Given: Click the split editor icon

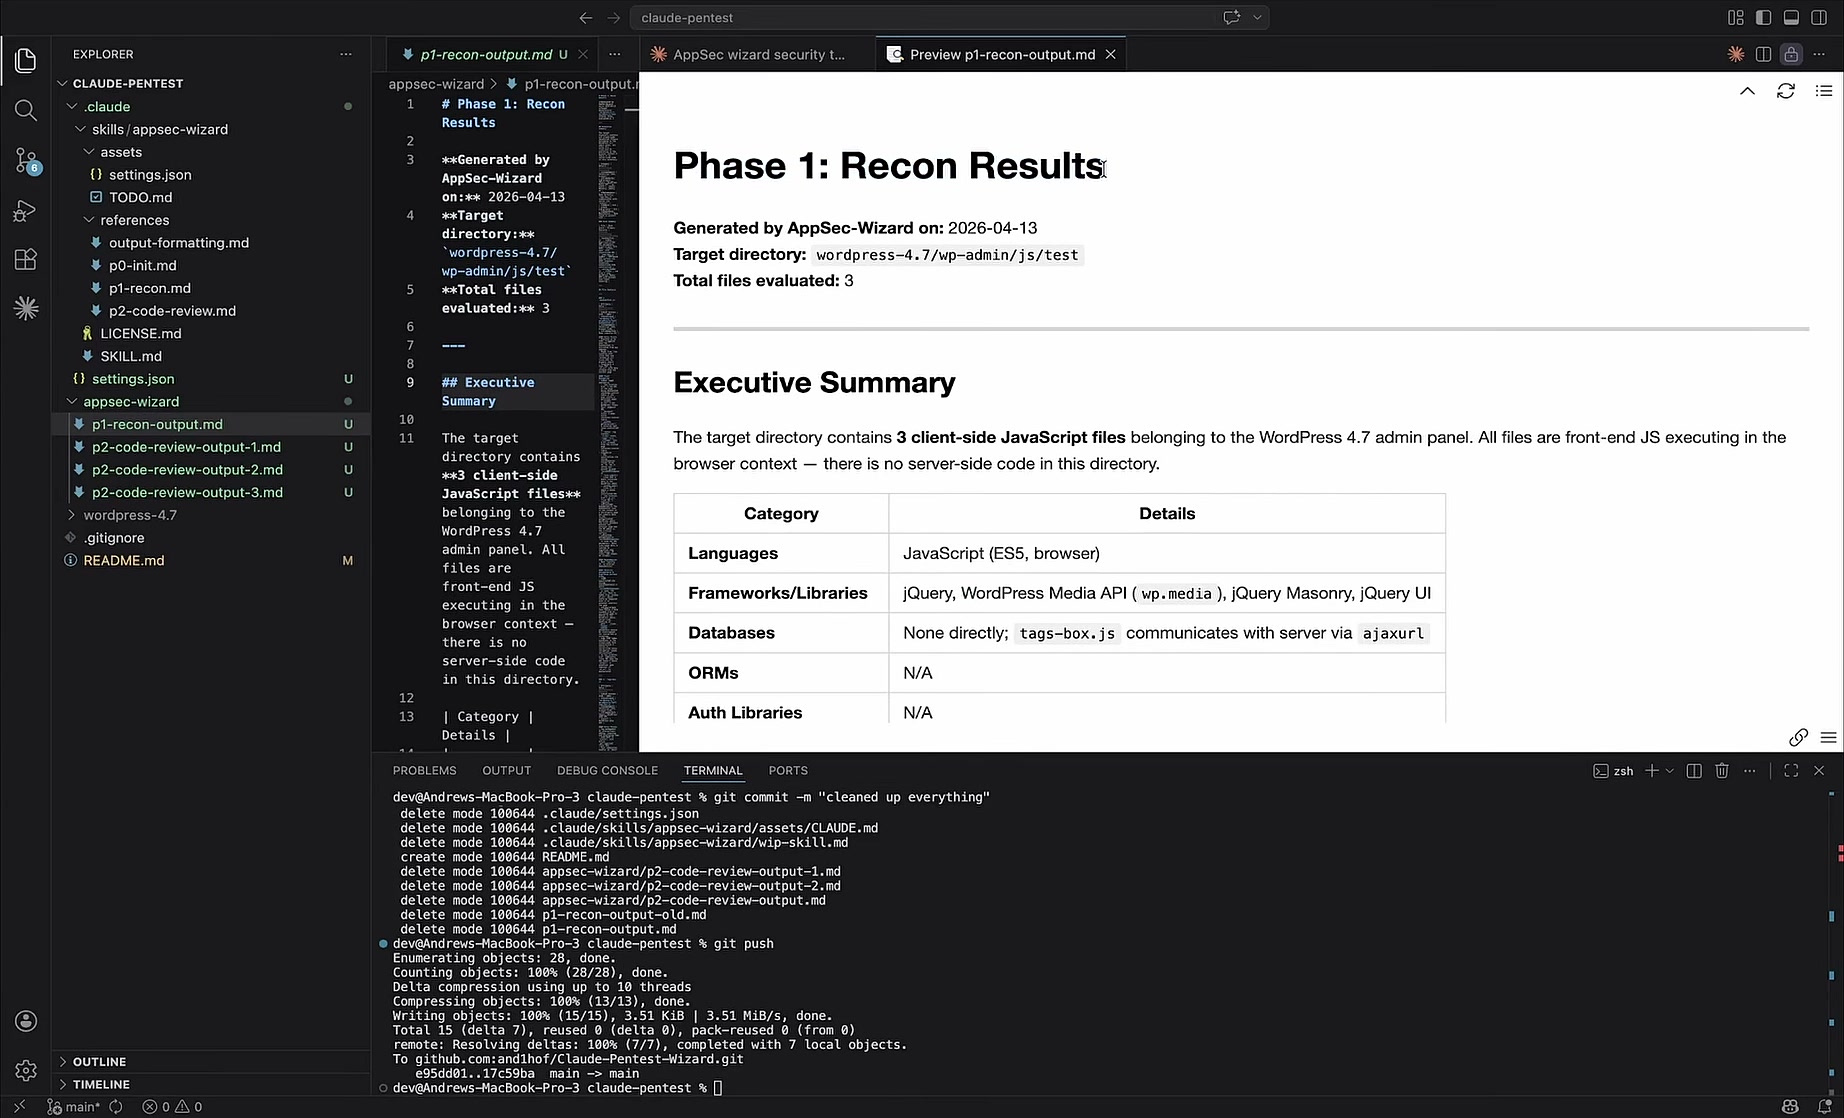Looking at the screenshot, I should tap(1763, 54).
